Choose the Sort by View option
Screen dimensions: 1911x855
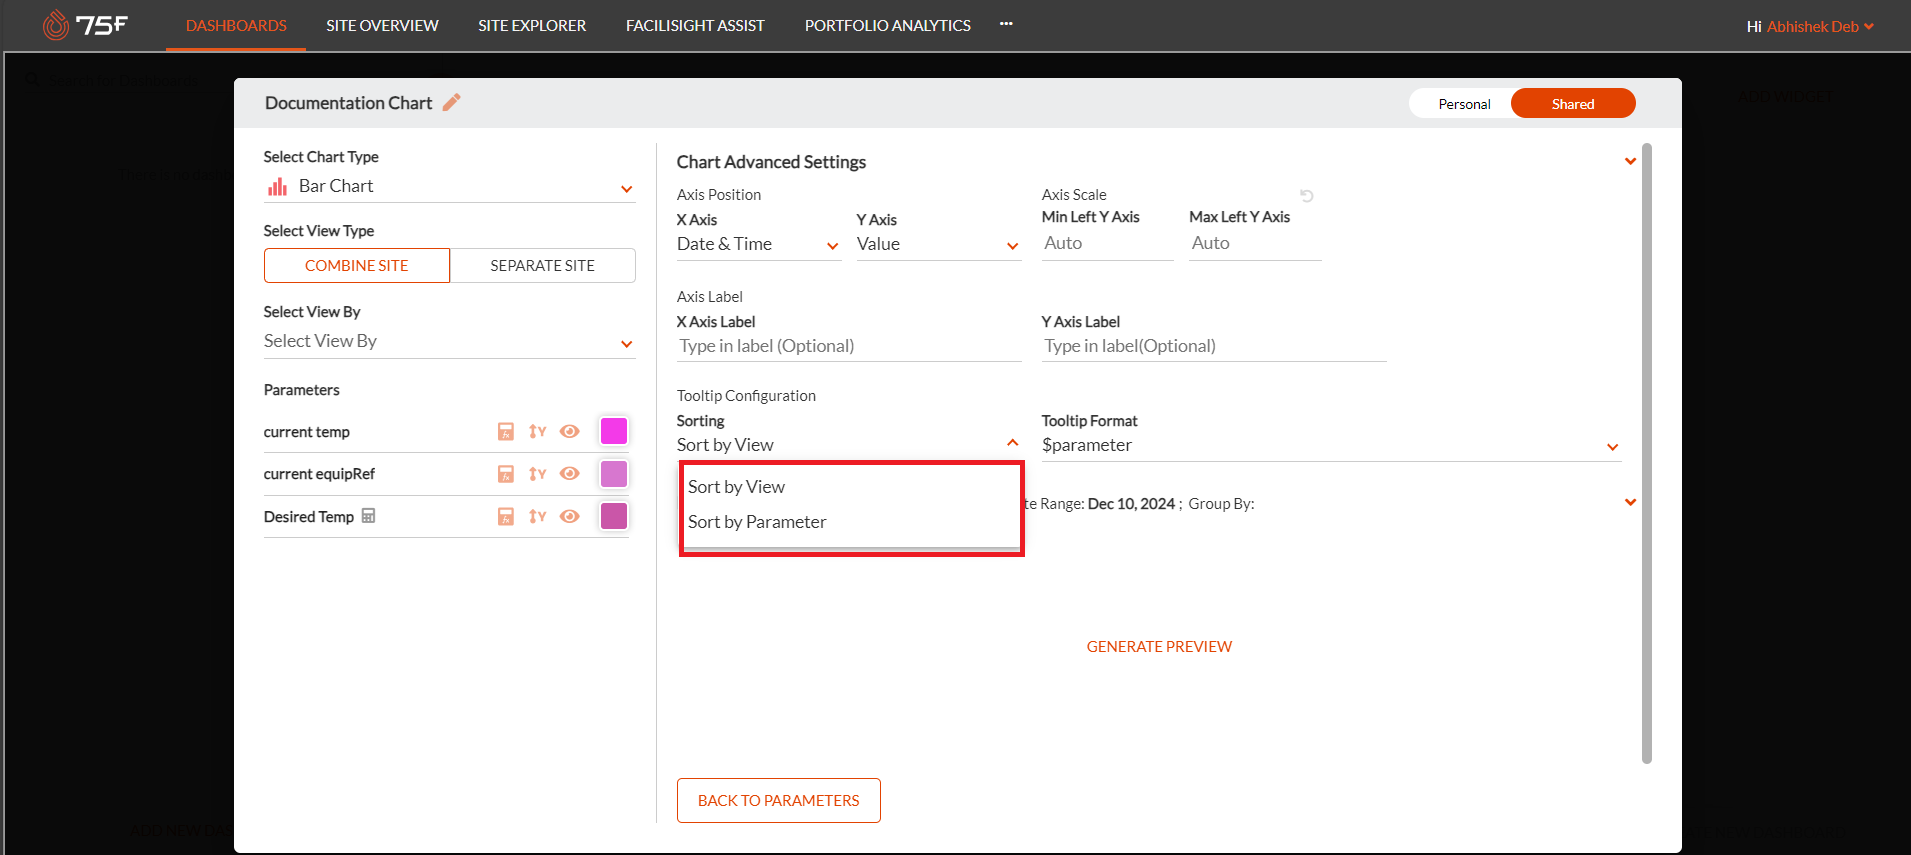851,487
